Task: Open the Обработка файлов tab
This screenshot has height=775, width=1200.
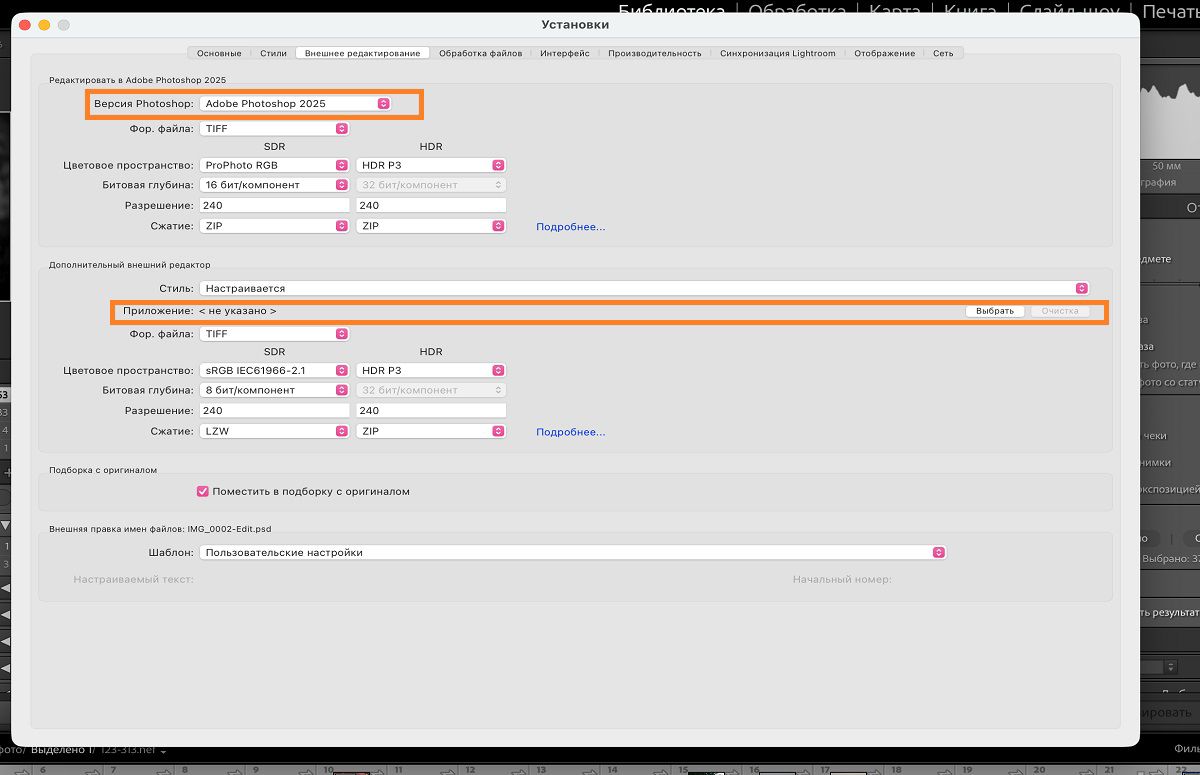Action: (x=480, y=53)
